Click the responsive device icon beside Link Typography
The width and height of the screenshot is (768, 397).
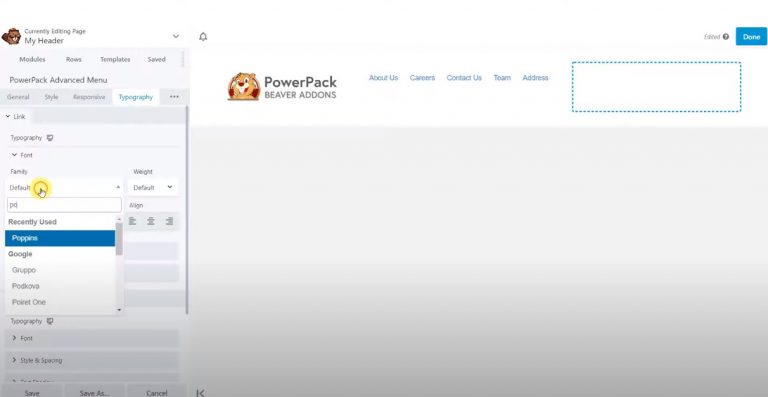point(50,138)
